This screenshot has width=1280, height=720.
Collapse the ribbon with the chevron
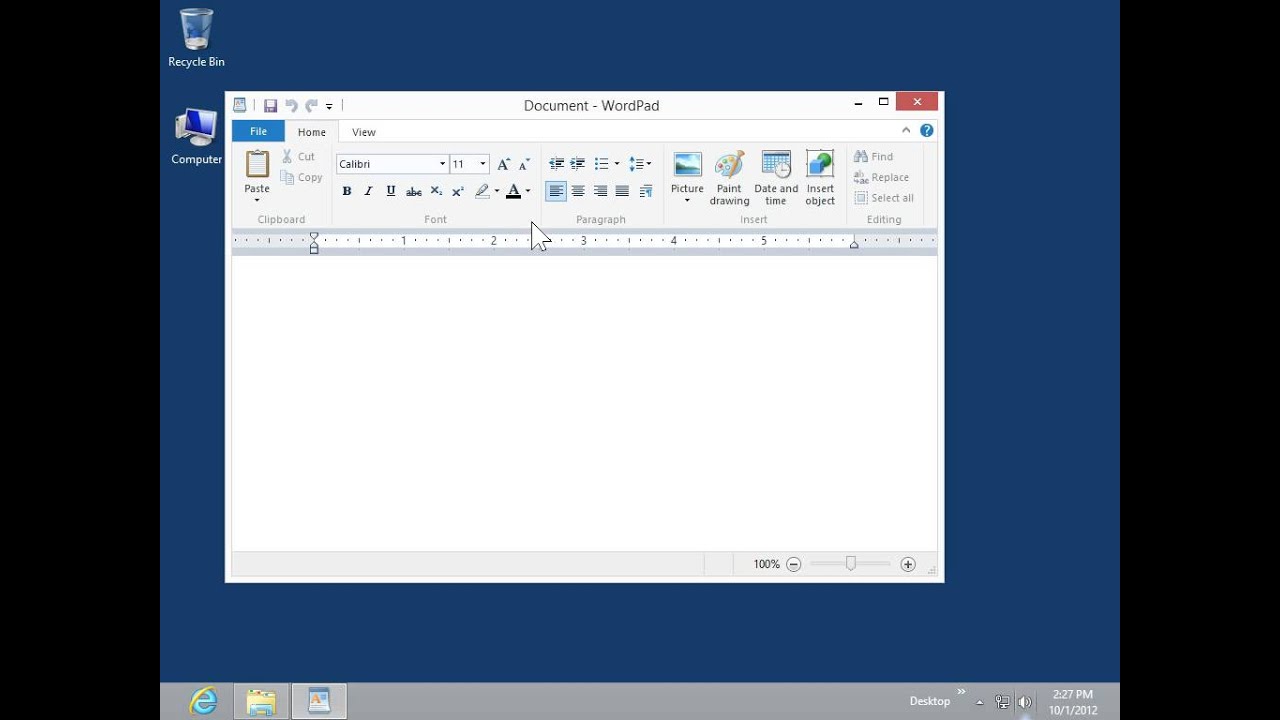click(906, 130)
